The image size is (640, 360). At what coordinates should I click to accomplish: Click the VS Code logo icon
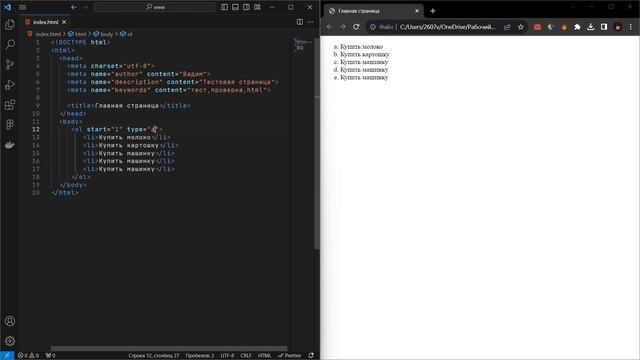coord(7,7)
